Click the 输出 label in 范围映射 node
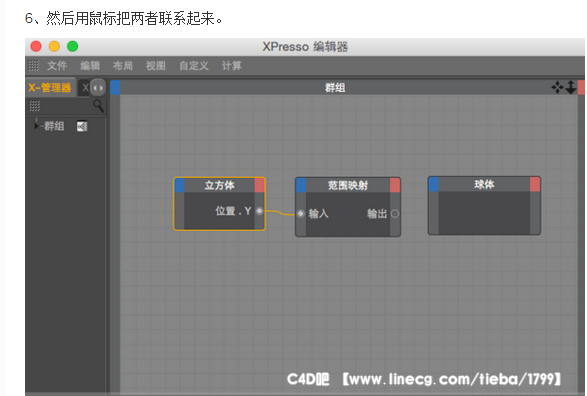 (377, 214)
